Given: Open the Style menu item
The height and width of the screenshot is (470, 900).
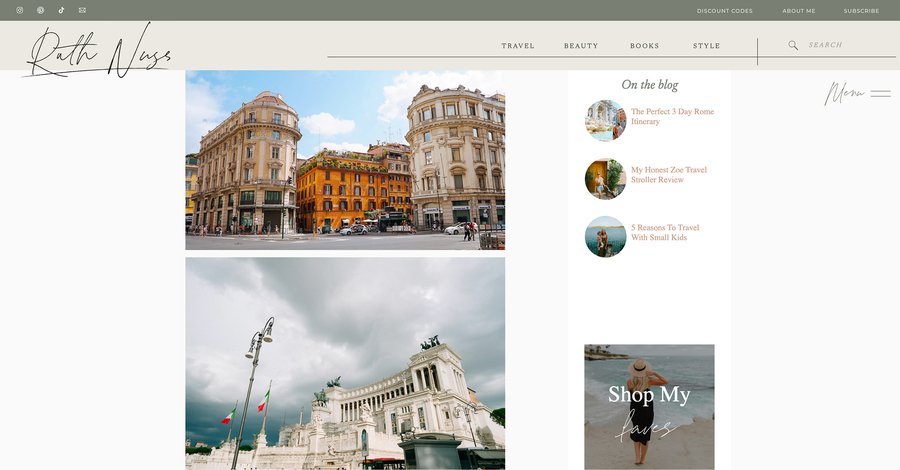Looking at the screenshot, I should (x=707, y=46).
